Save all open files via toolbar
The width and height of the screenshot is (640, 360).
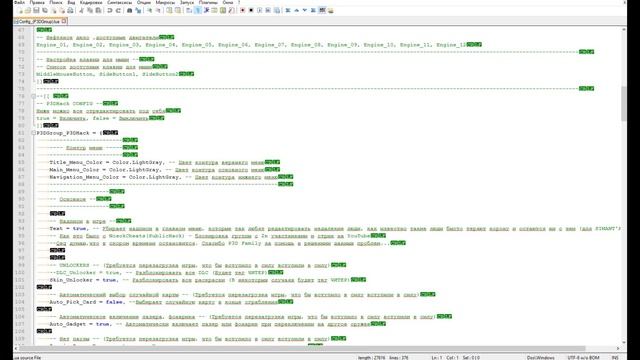click(44, 10)
